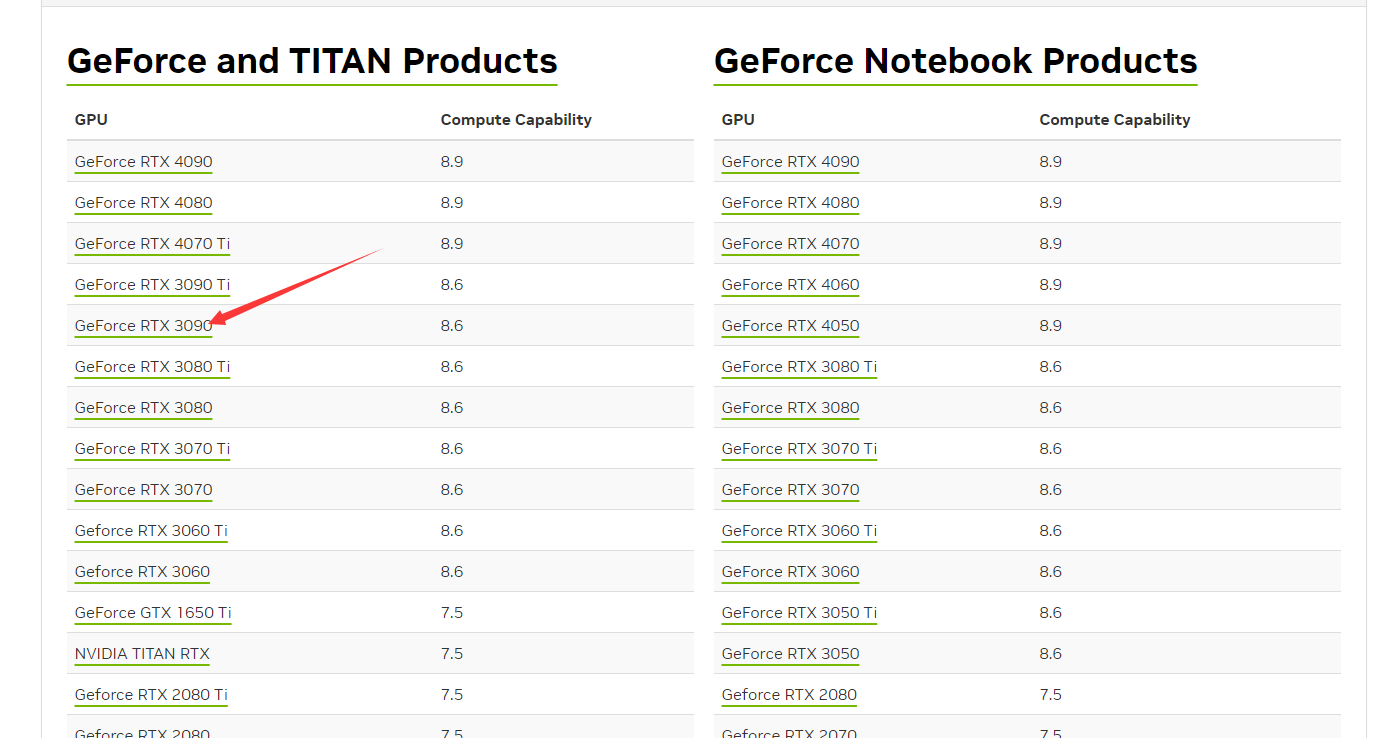Click GPU column header in Notebook Products table
Screen dimensions: 1398x738
[738, 120]
